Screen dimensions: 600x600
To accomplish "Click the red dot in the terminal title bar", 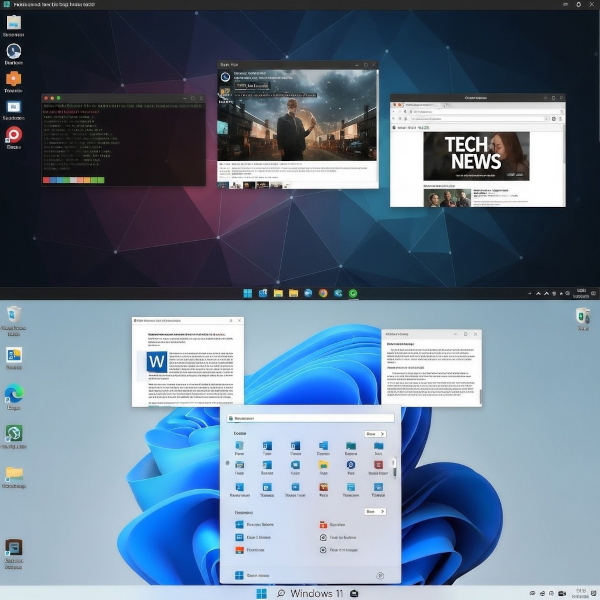I will point(46,98).
